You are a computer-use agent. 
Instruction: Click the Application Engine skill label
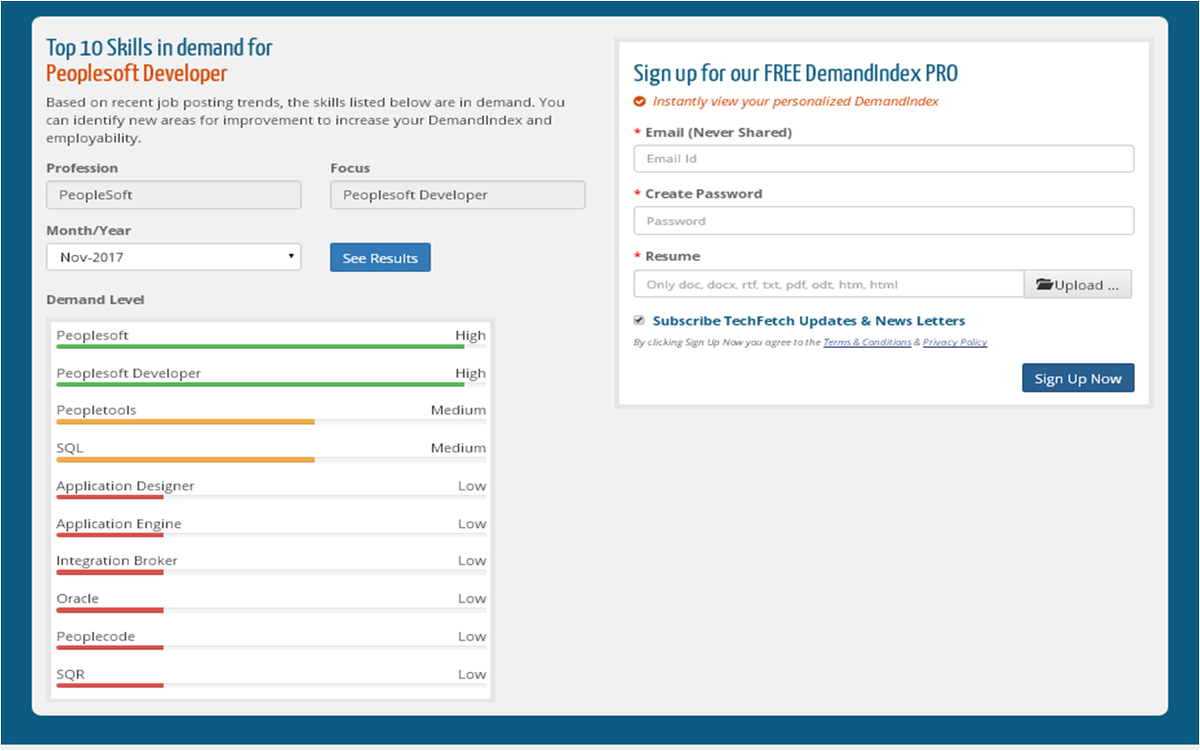tap(119, 524)
